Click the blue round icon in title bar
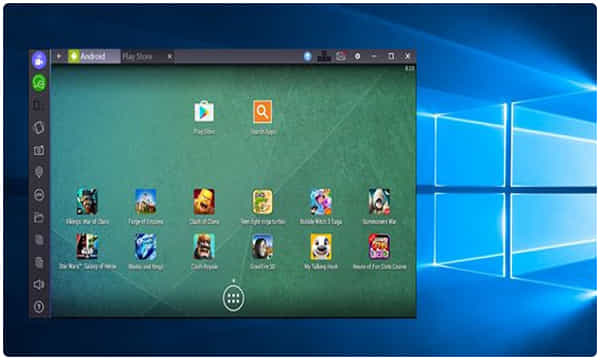The image size is (600, 360). click(308, 56)
